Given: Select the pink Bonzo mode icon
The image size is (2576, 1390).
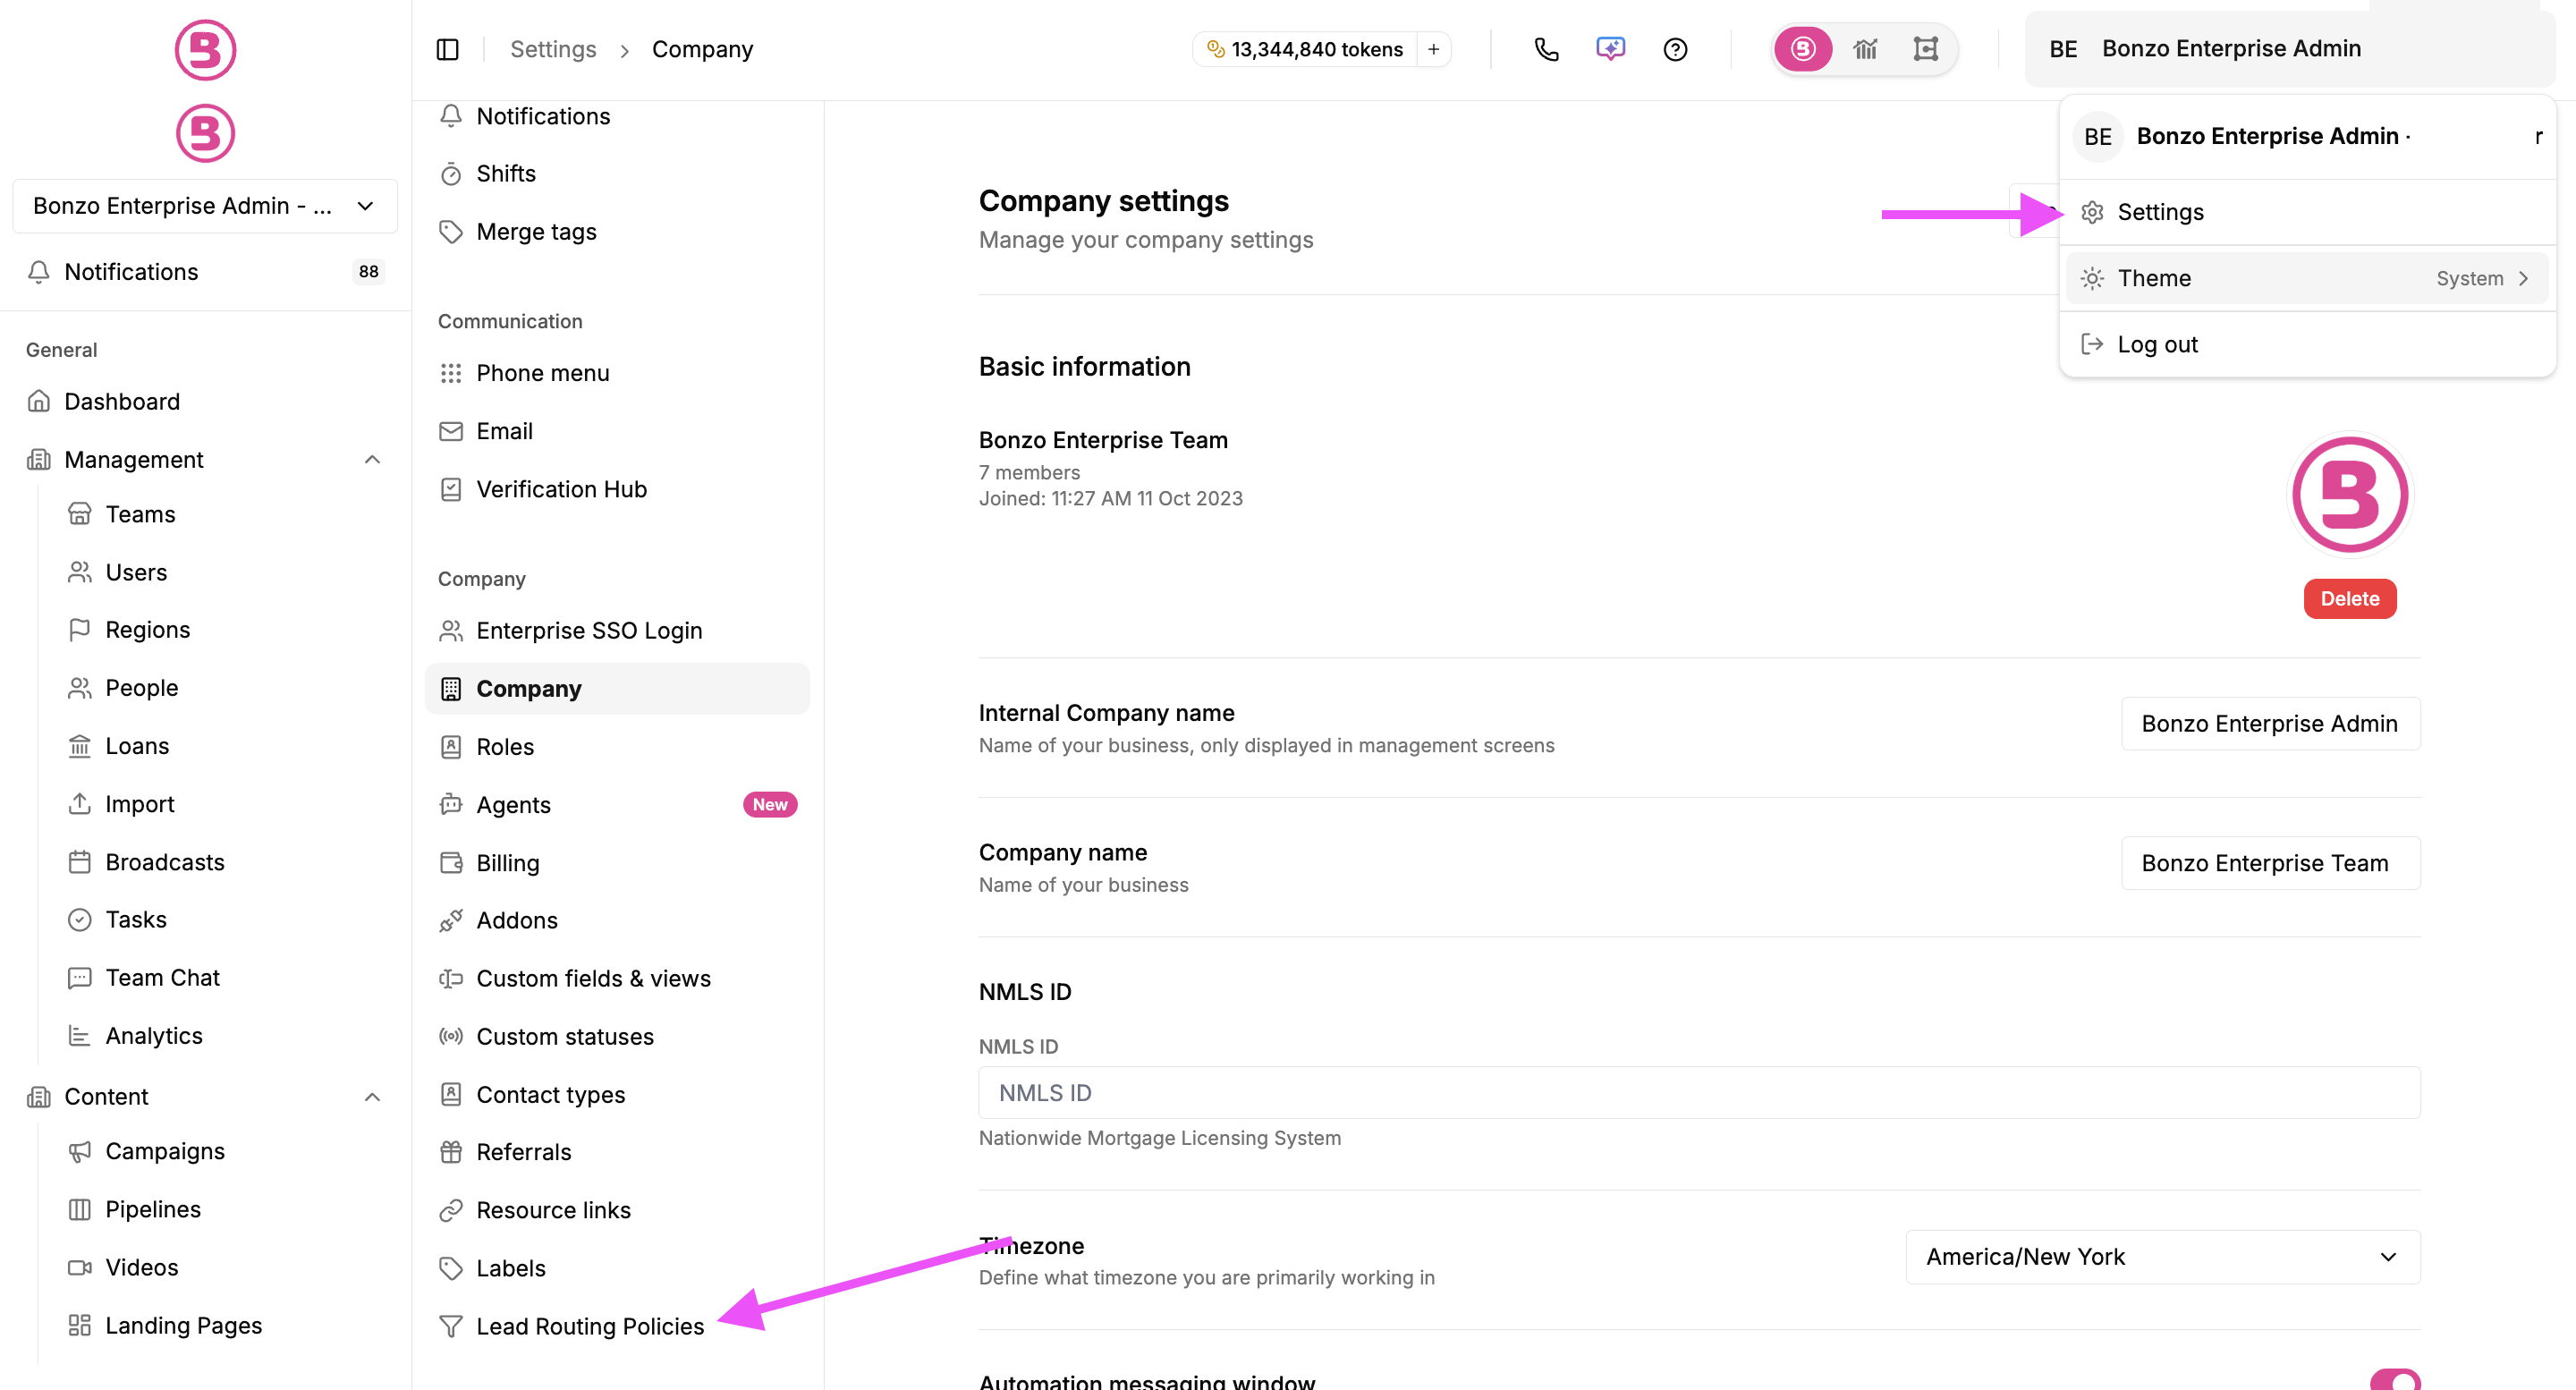Looking at the screenshot, I should point(1803,49).
